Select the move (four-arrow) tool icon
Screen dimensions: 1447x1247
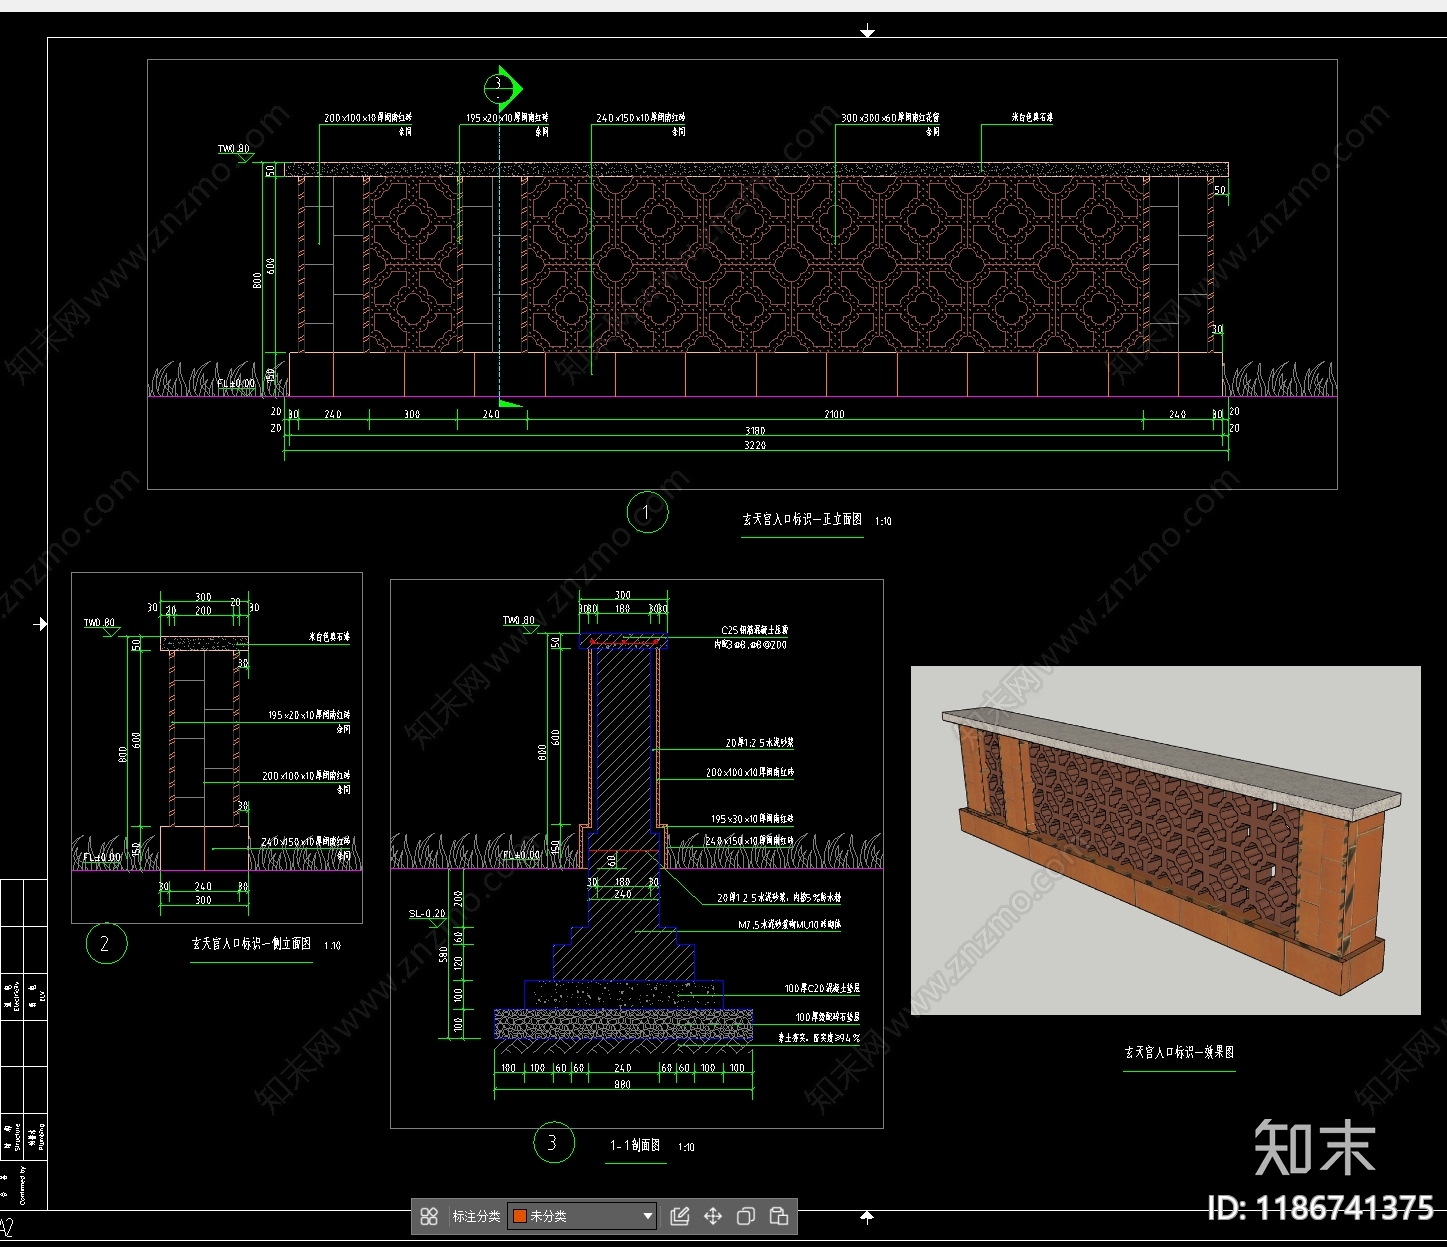pyautogui.click(x=713, y=1216)
